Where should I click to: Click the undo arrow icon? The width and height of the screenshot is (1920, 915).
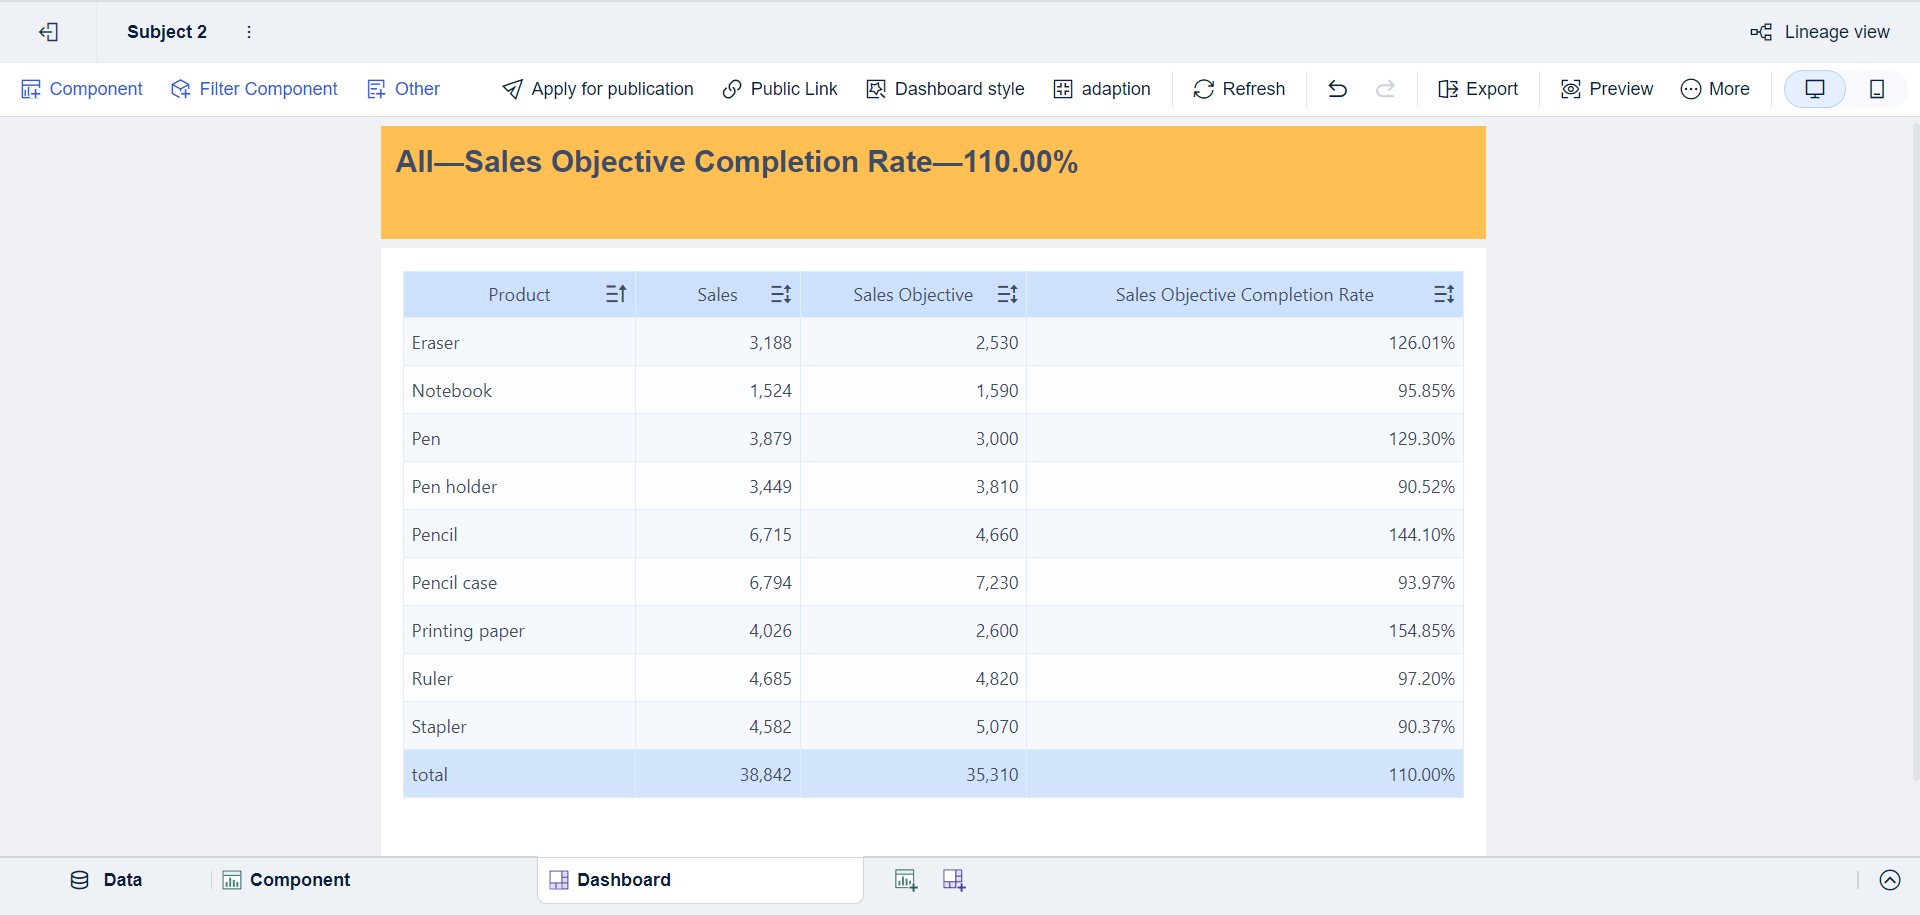(1337, 89)
